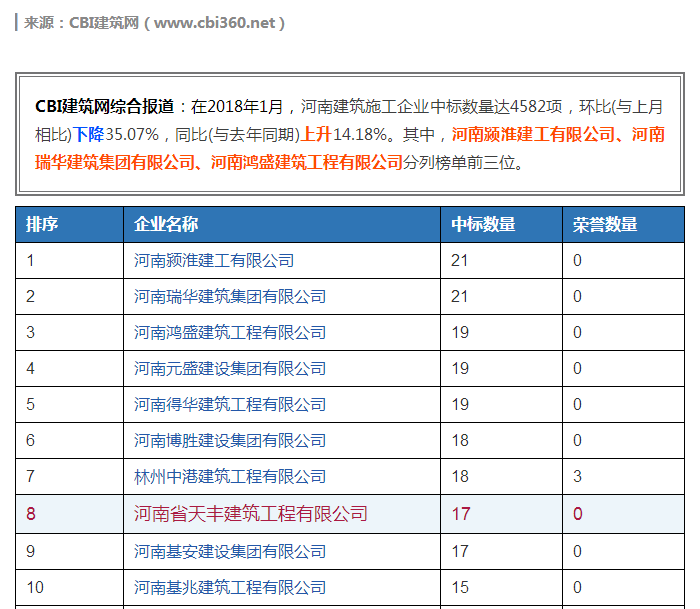Click the 企业名称 column header
Viewport: 700px width, 609px height.
click(166, 225)
